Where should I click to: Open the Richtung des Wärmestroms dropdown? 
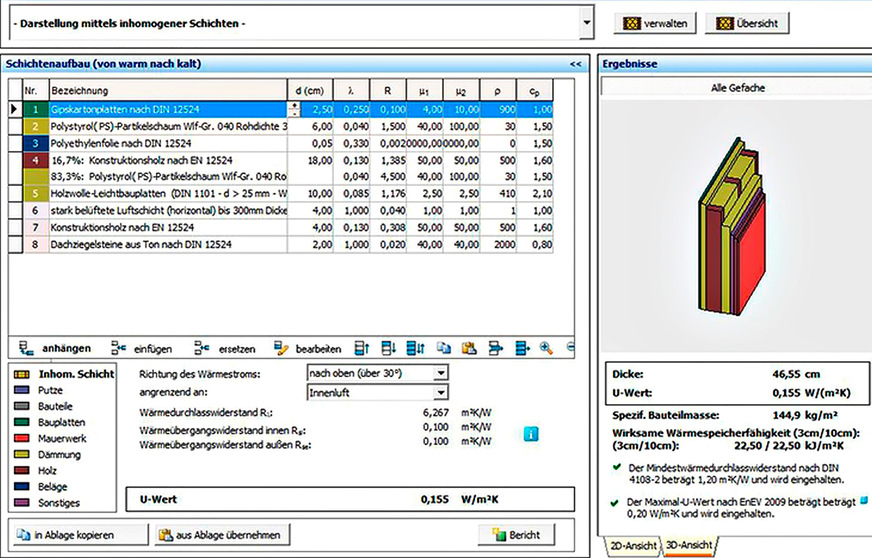[x=441, y=373]
